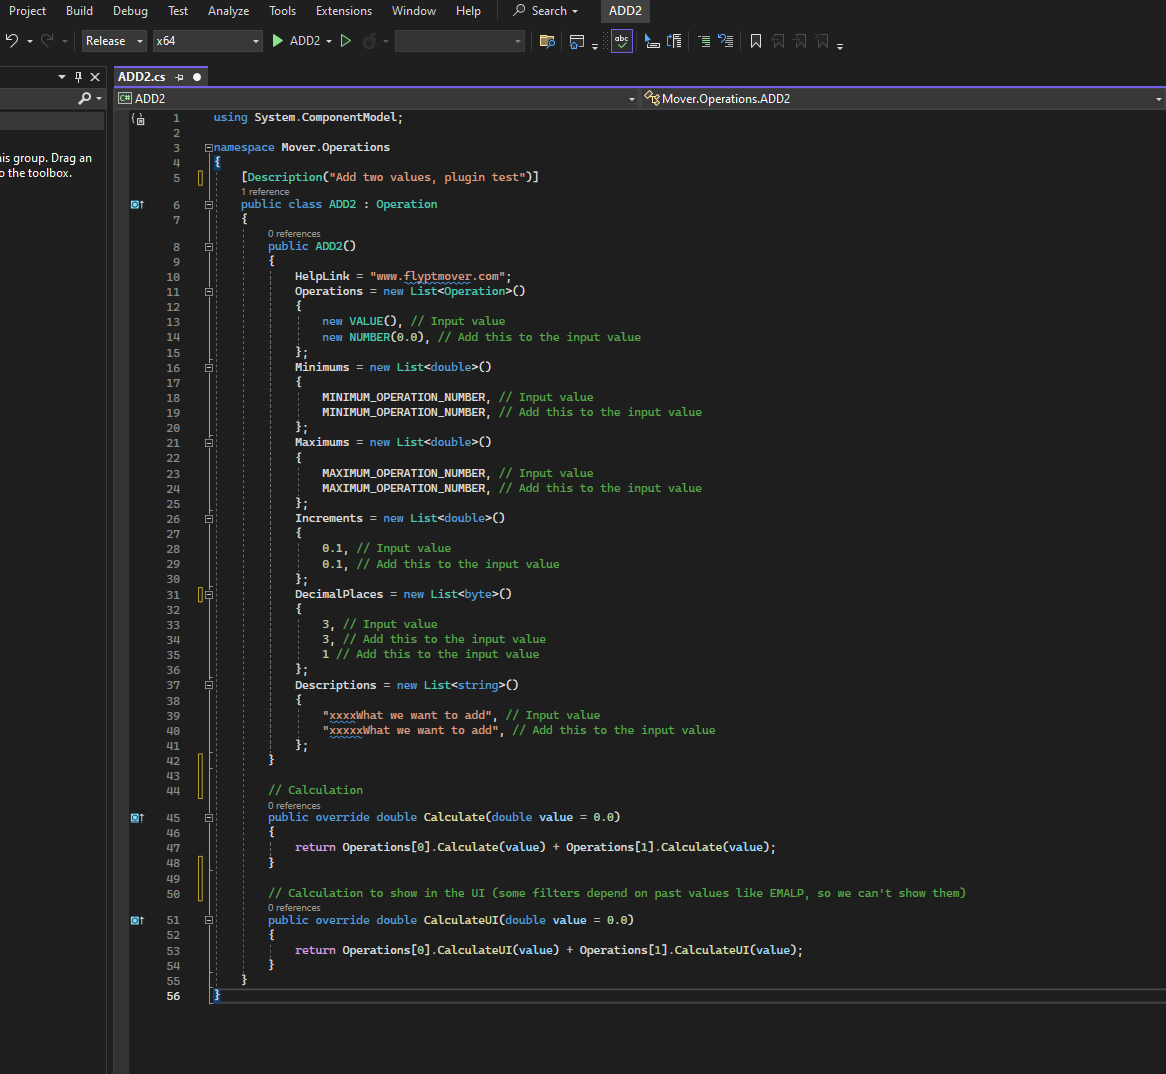Click '0 references' above CalculateUI method
The width and height of the screenshot is (1166, 1074).
click(x=294, y=907)
